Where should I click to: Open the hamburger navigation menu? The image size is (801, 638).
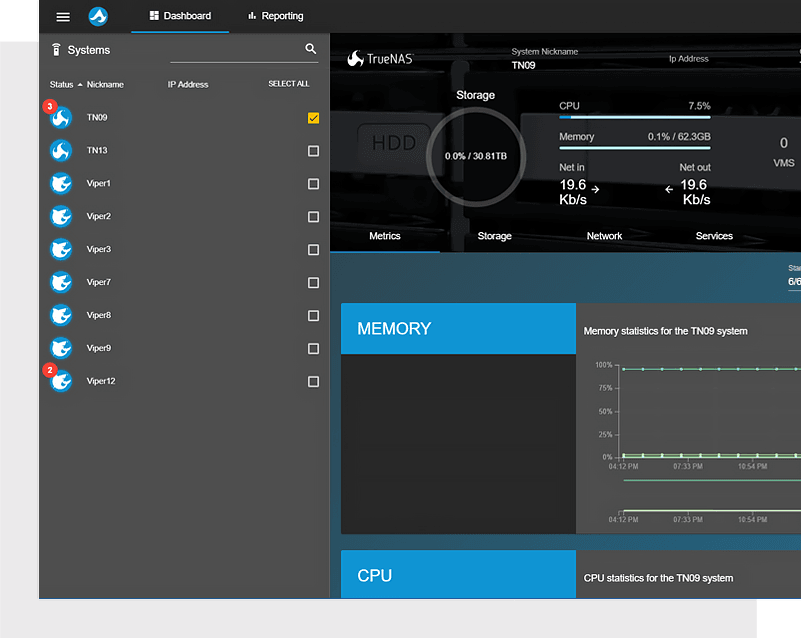(x=63, y=17)
